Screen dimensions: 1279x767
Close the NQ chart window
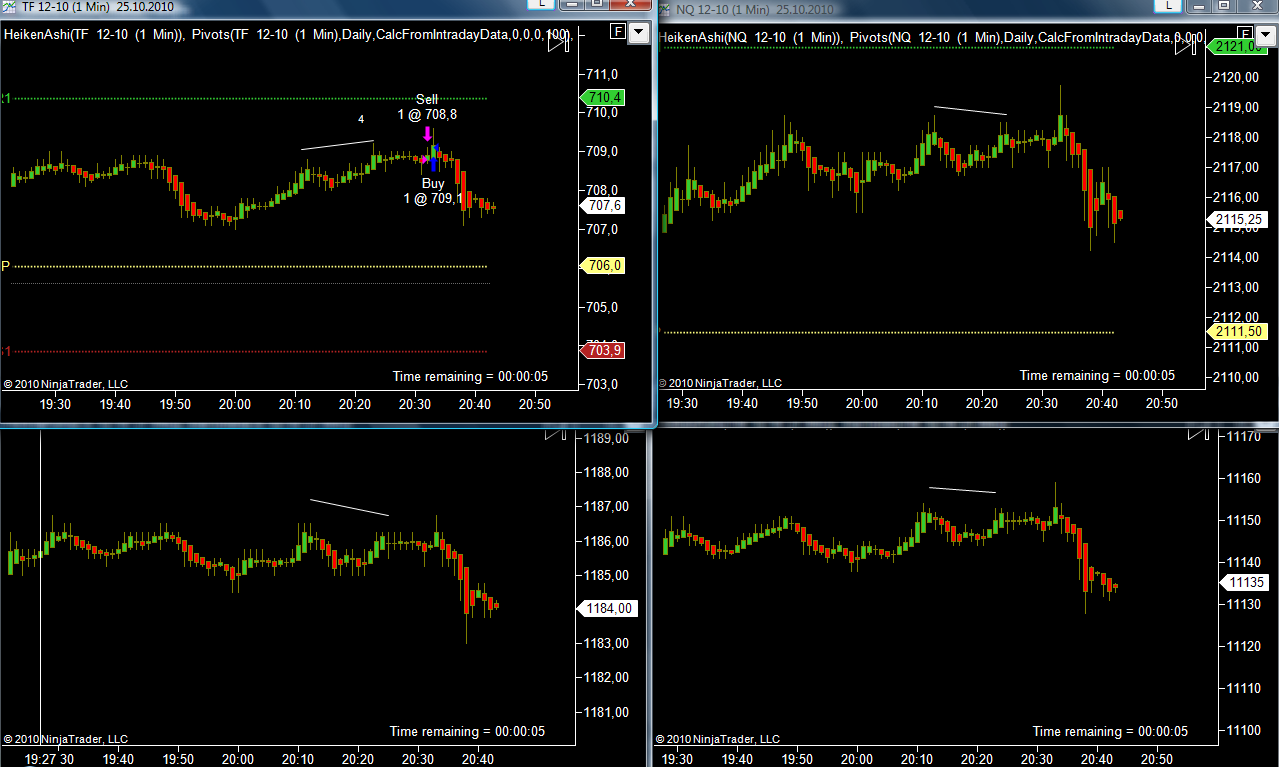1259,7
